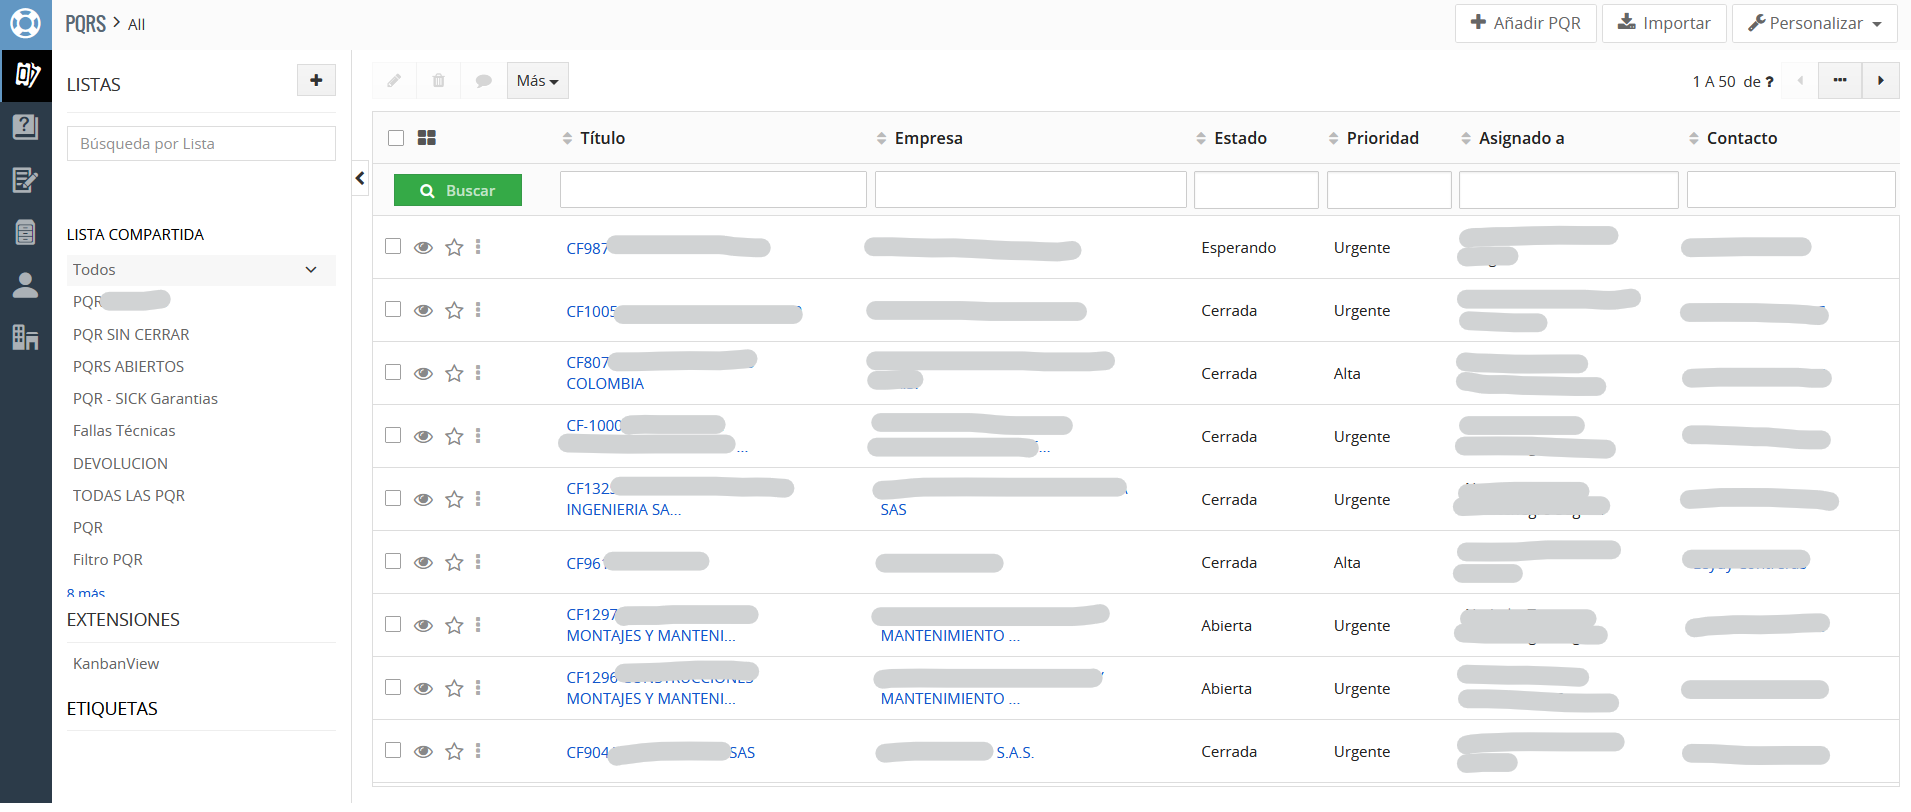Focus the Título filter field
Viewport: 1911px width, 812px height.
tap(713, 190)
